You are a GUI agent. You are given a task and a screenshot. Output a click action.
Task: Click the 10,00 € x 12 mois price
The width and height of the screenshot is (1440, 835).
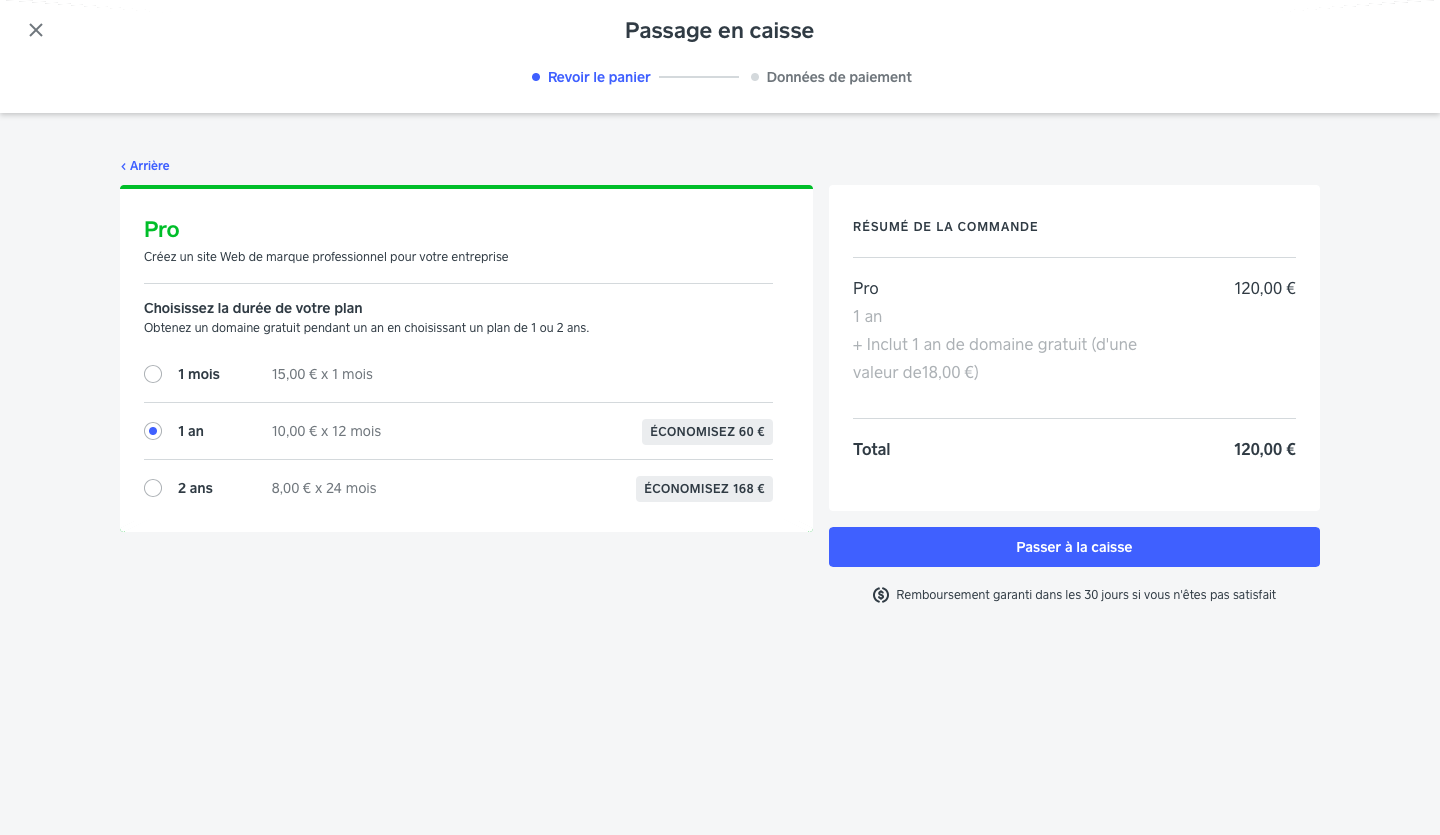click(x=326, y=431)
